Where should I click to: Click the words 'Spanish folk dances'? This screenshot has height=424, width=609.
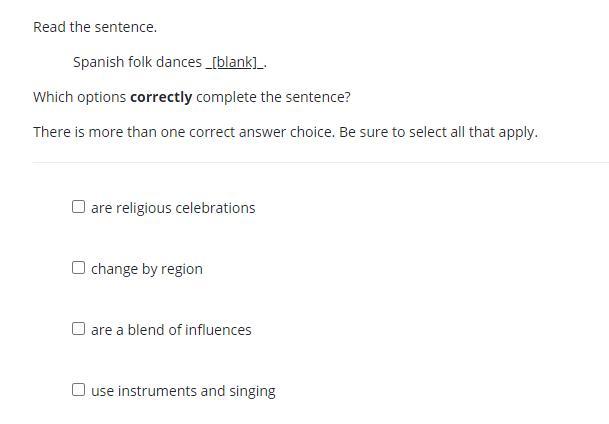click(x=137, y=62)
